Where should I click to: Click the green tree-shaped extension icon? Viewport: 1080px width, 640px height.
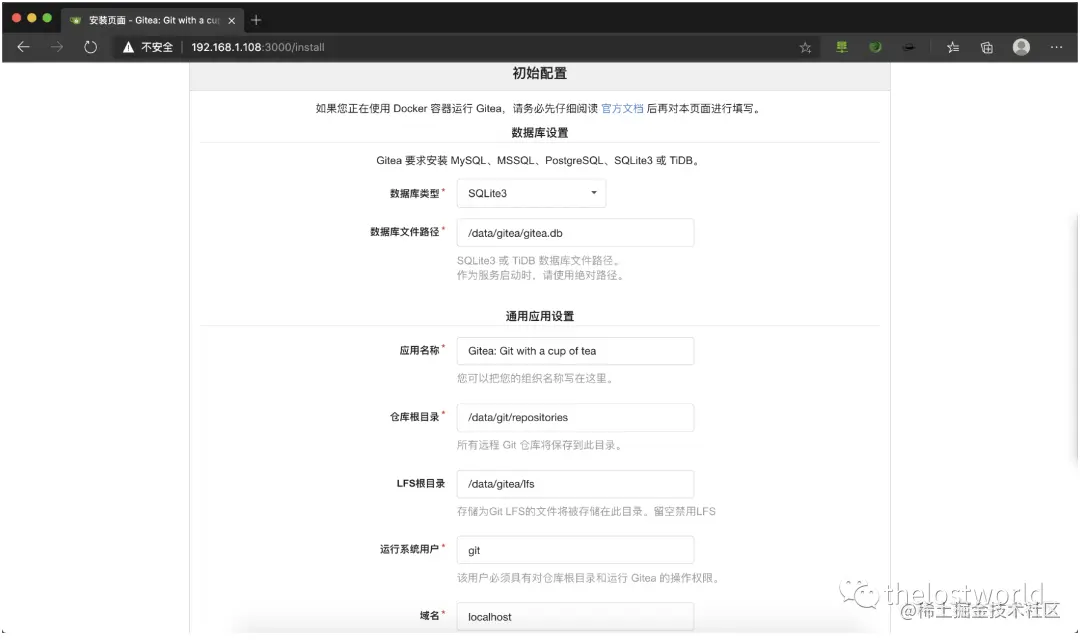tap(842, 46)
